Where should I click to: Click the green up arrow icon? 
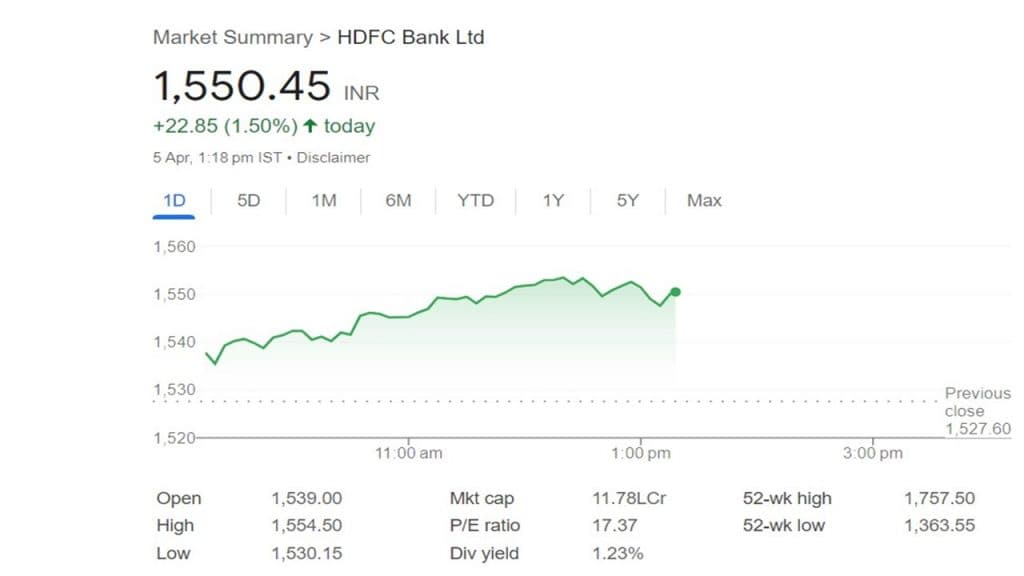click(310, 126)
